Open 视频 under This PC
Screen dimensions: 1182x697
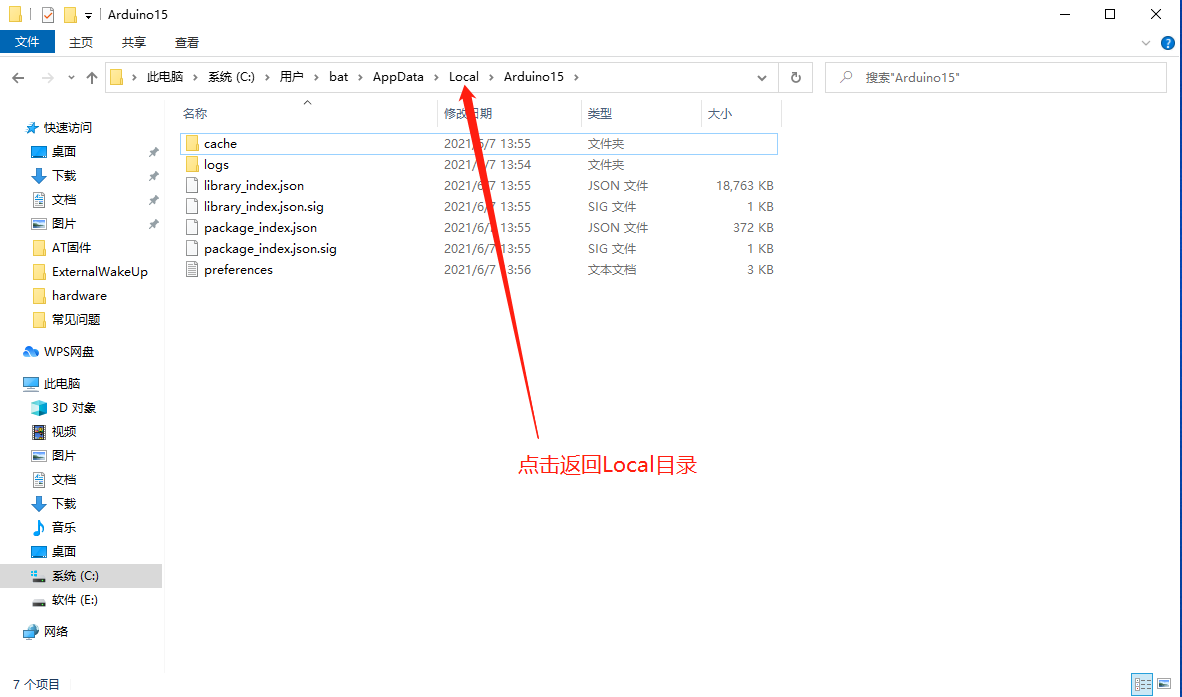click(54, 432)
